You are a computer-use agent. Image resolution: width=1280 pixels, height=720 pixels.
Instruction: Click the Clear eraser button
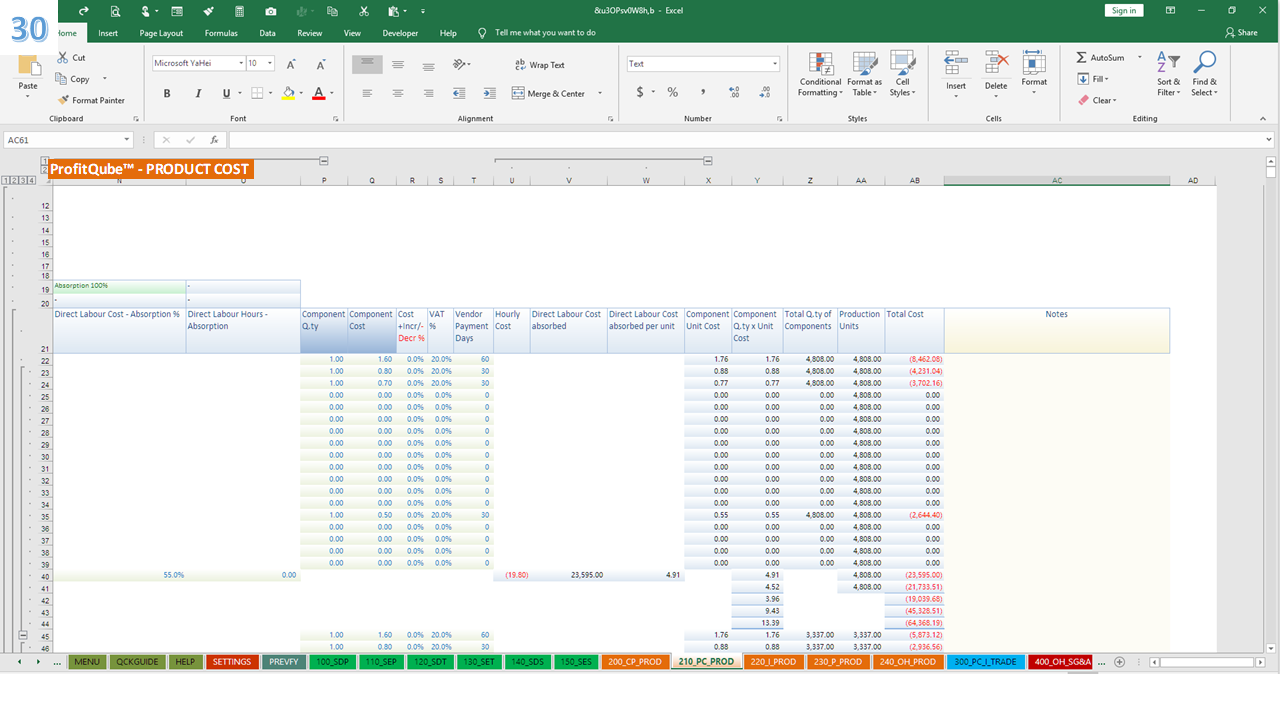1097,100
